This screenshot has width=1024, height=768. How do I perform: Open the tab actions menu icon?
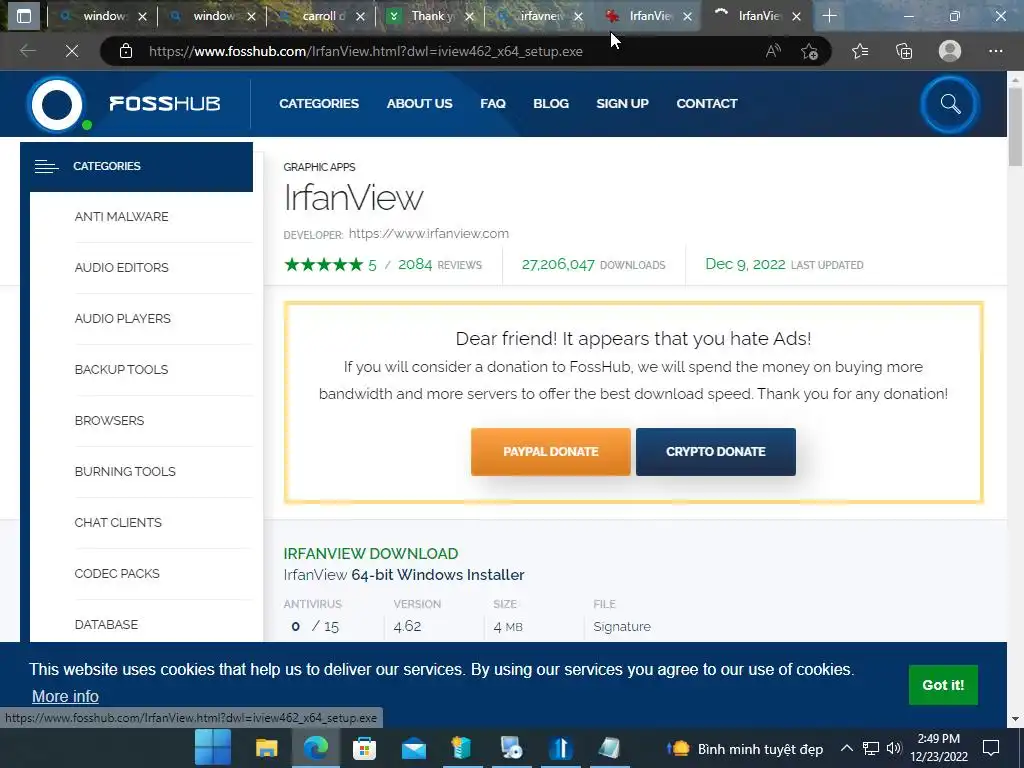click(x=24, y=16)
